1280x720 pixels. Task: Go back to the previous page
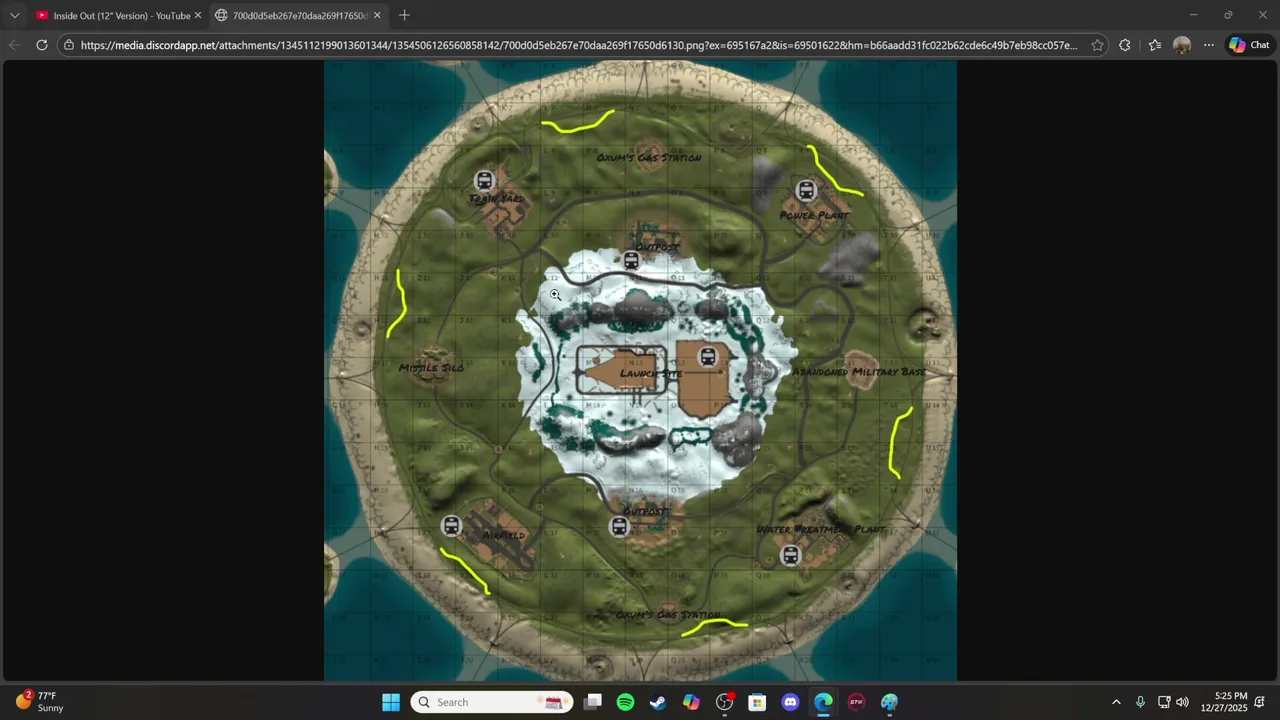tap(14, 45)
